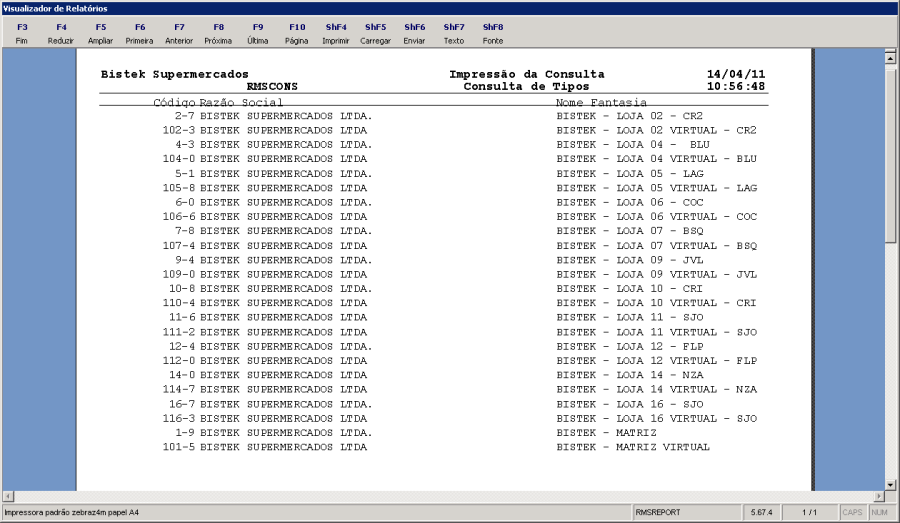This screenshot has width=900, height=523.
Task: Click the Impressão da Consulta title
Action: 526,74
